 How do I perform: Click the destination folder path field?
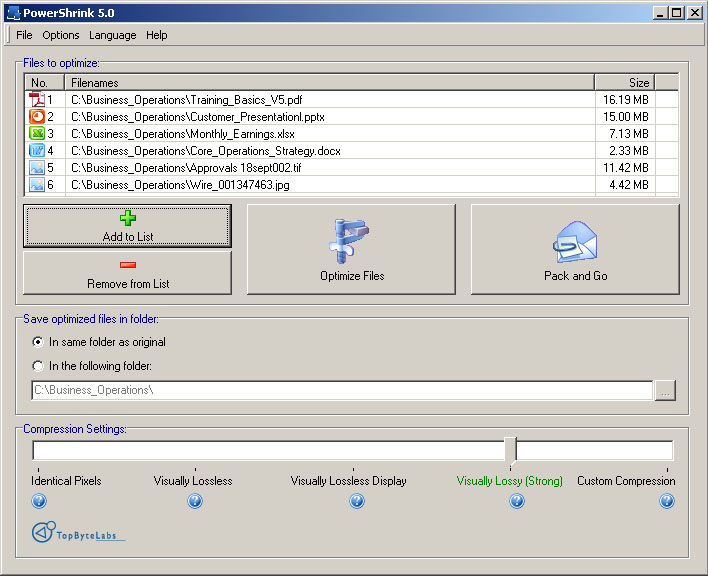coord(342,390)
